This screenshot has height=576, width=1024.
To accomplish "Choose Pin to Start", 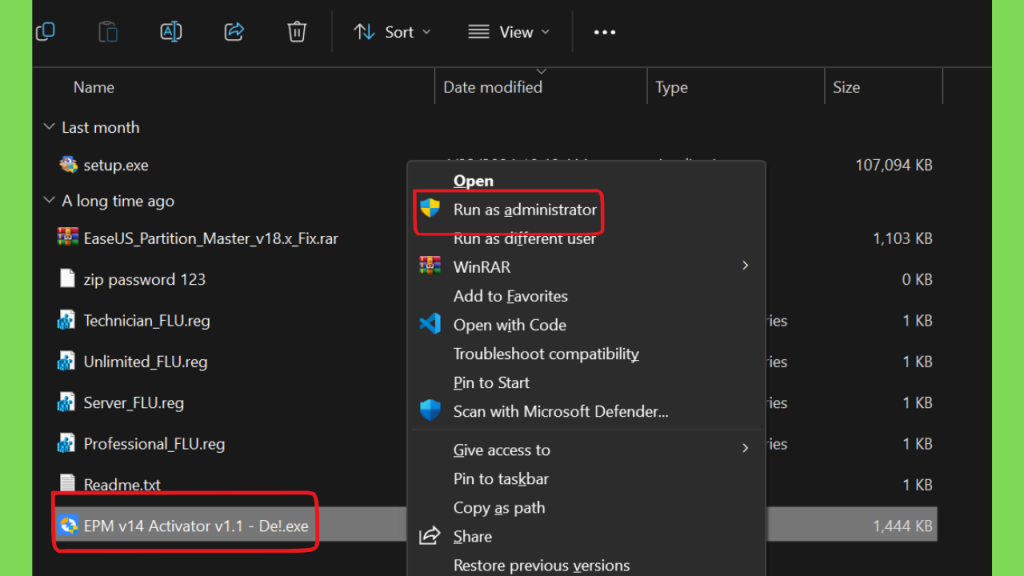I will 491,383.
